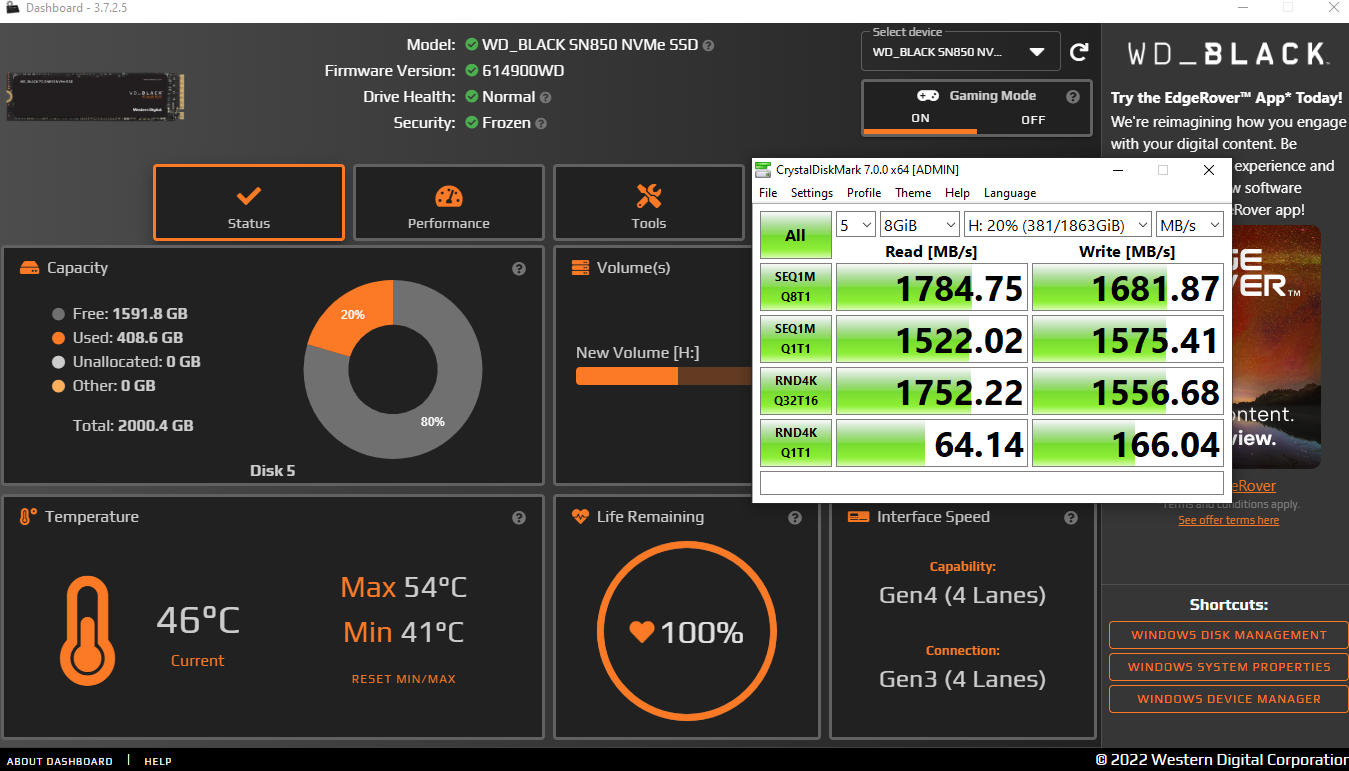Click Firmware Version 614900WD value
Viewport: 1349px width, 771px height.
tap(523, 71)
